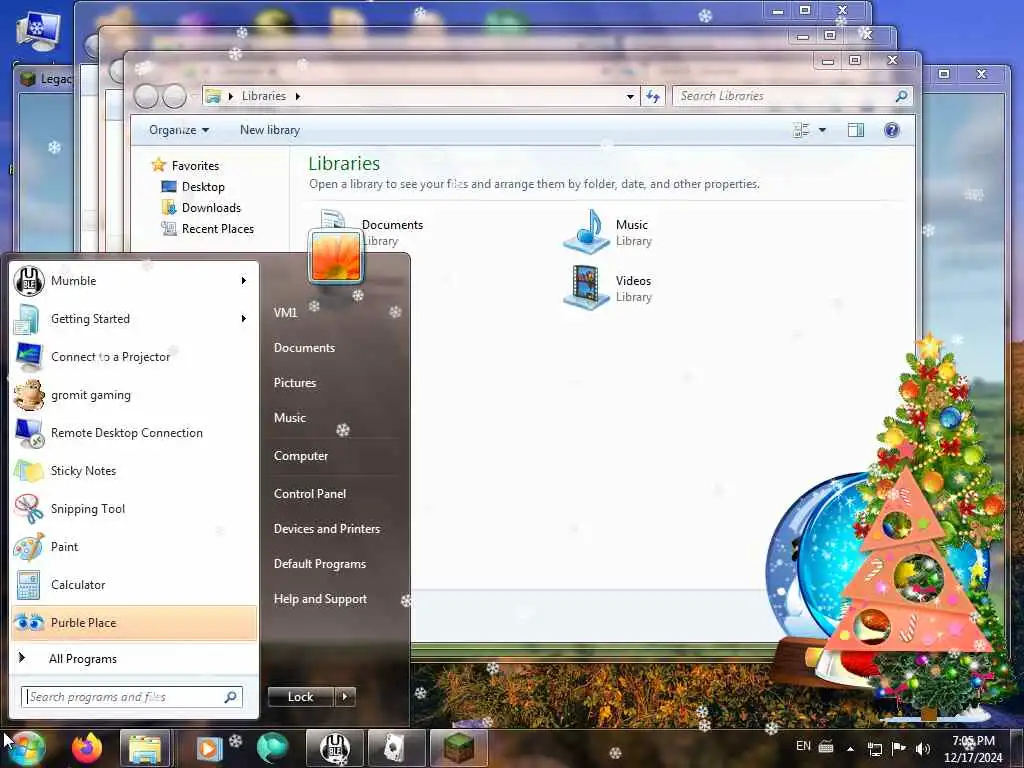Image resolution: width=1024 pixels, height=768 pixels.
Task: Open the gromit gaming entry
Action: pos(134,394)
